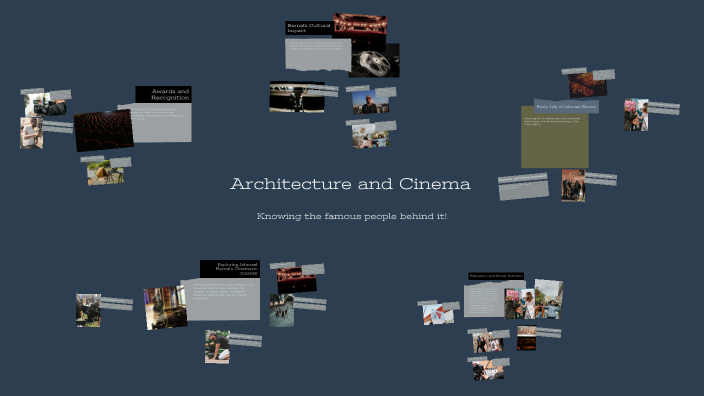Screen dimensions: 704x396
Task: Select the 'Architecture and Cinema' title
Action: 350,184
